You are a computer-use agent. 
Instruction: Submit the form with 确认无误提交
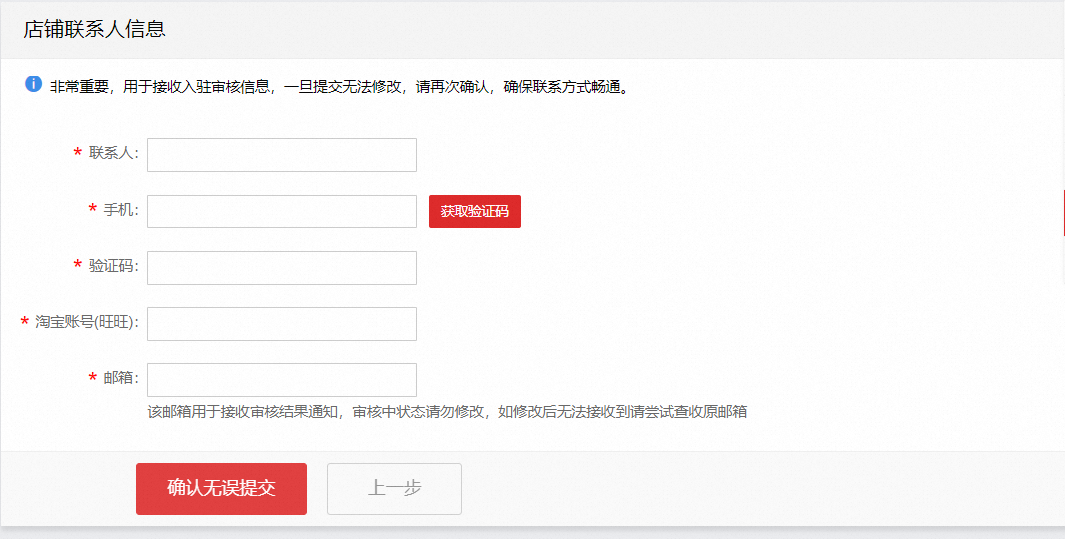pos(221,488)
